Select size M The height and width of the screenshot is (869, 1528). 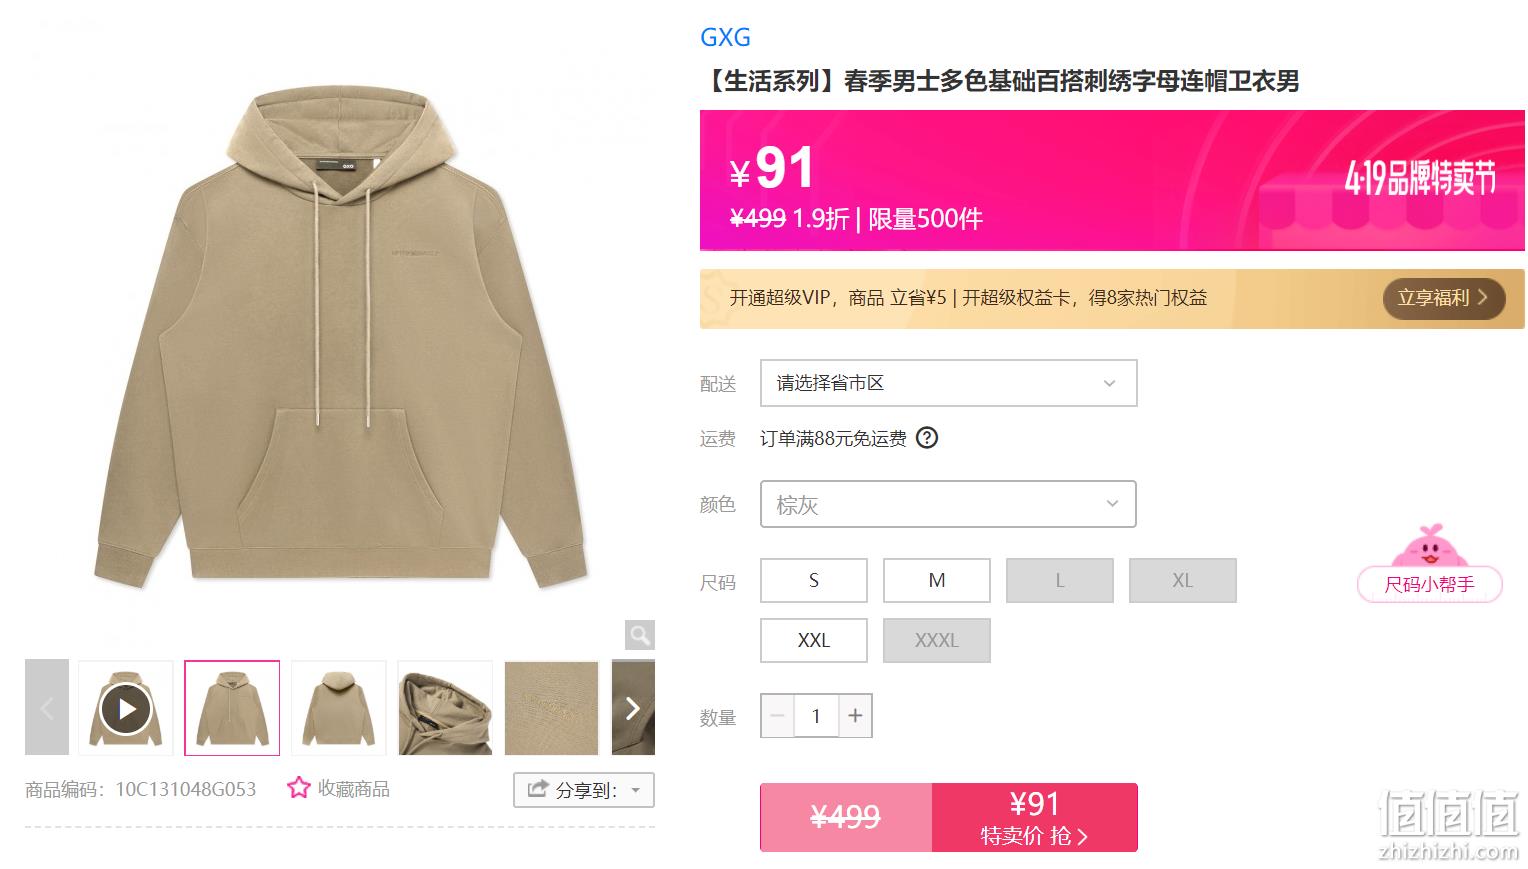[x=937, y=581]
